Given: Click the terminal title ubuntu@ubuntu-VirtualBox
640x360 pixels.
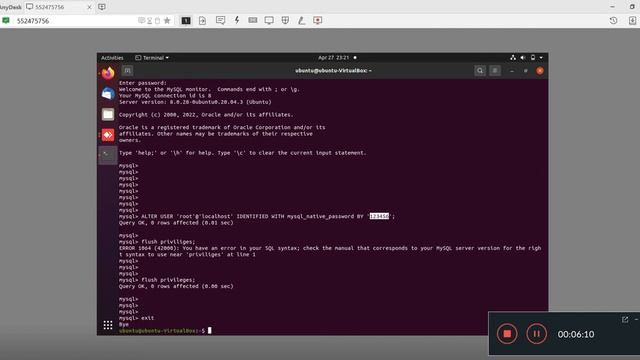Looking at the screenshot, I should tap(333, 71).
